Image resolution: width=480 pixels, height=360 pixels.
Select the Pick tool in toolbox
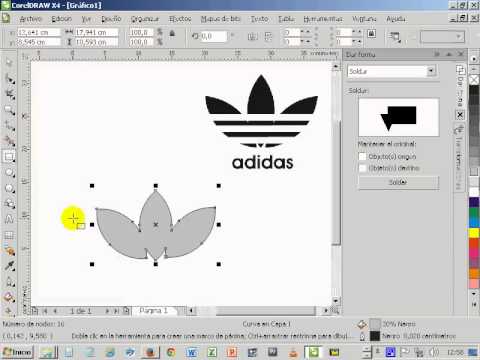[x=9, y=63]
